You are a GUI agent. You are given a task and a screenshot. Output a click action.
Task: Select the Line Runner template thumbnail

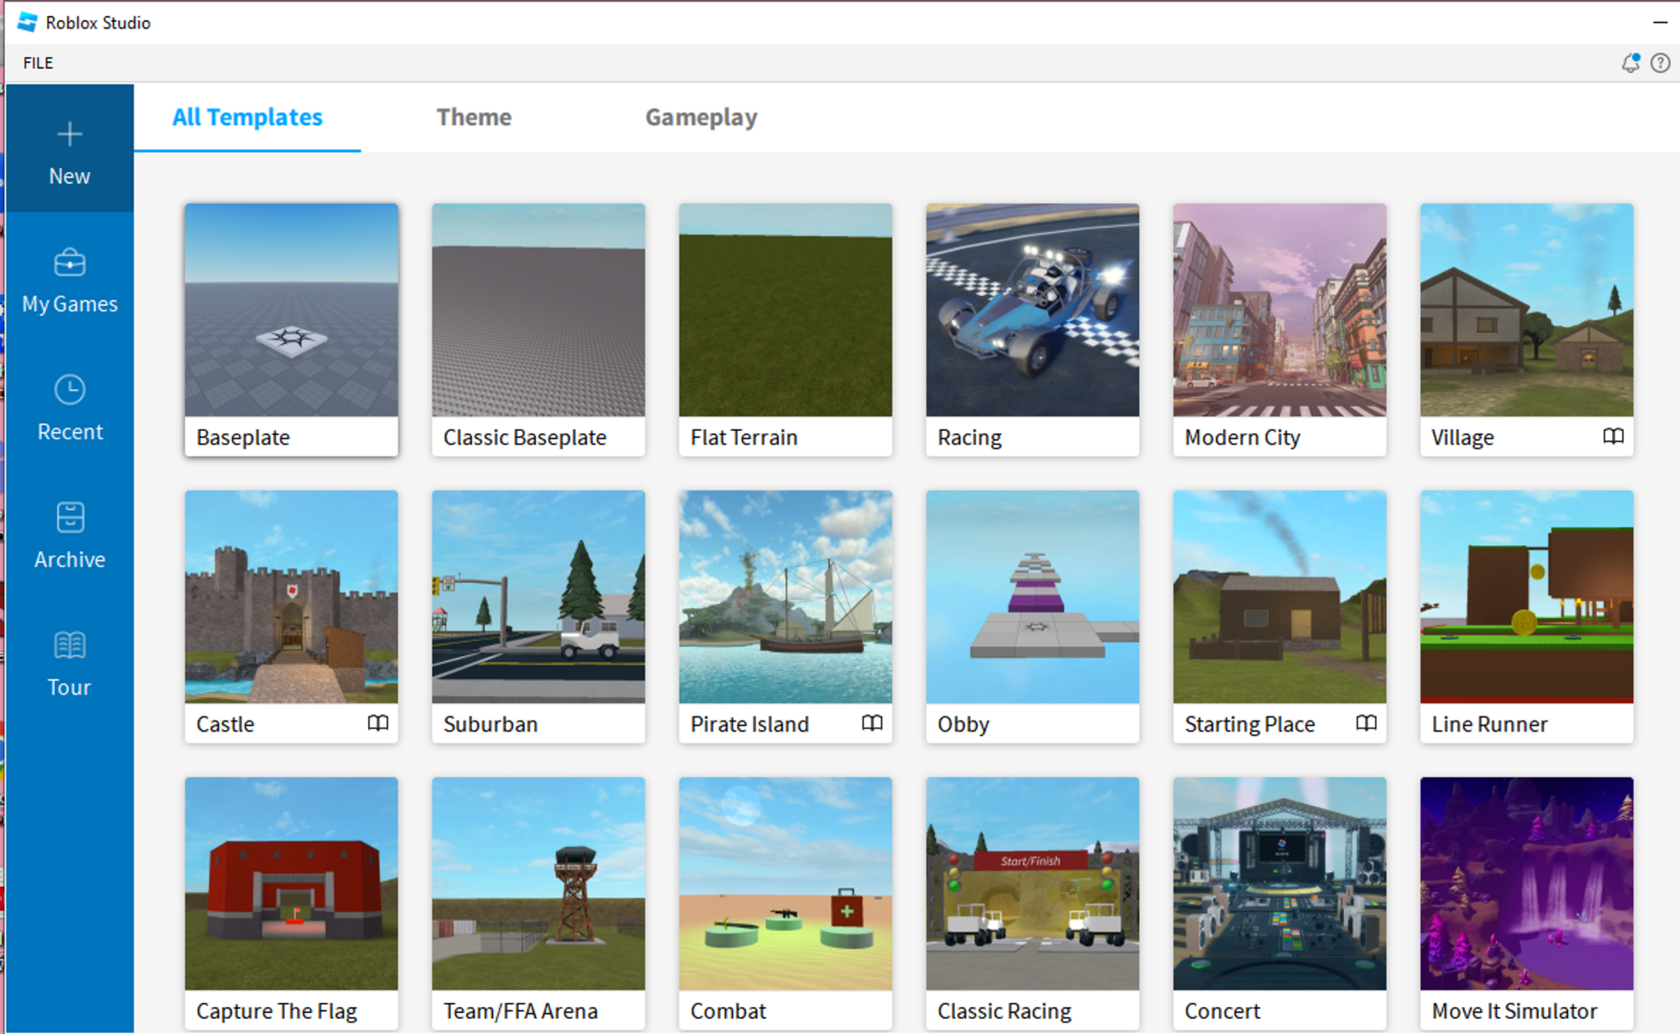pos(1526,597)
